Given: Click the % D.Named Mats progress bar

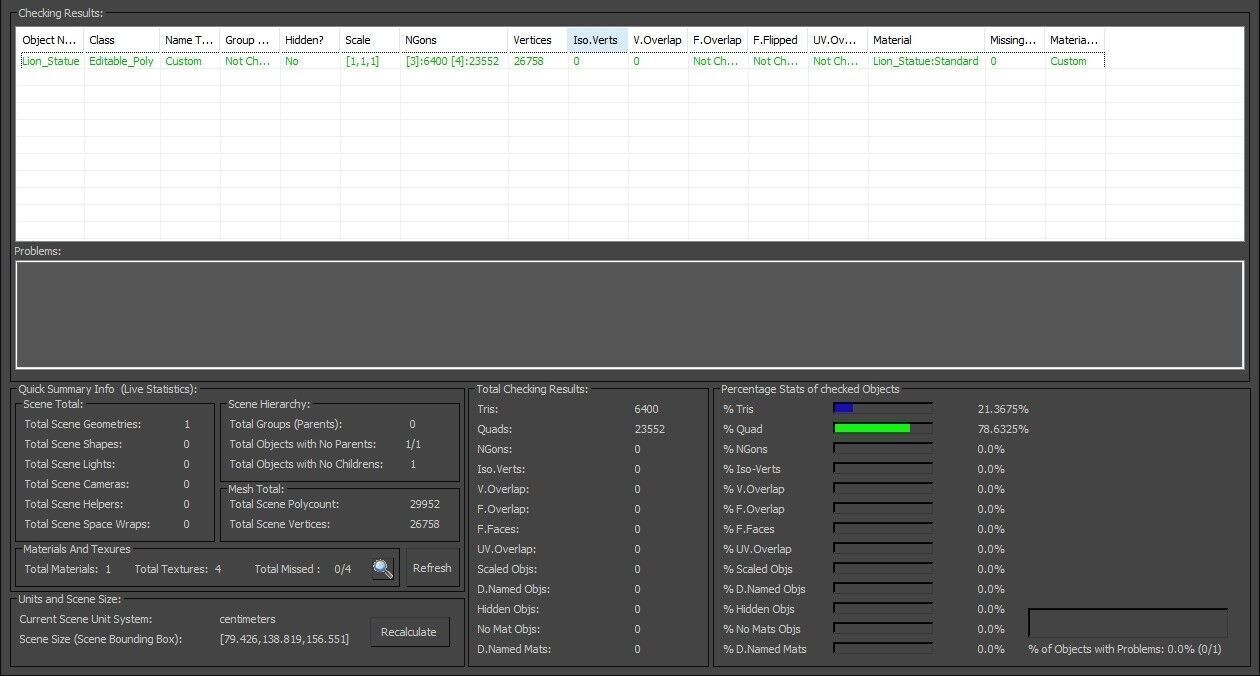Looking at the screenshot, I should [882, 649].
